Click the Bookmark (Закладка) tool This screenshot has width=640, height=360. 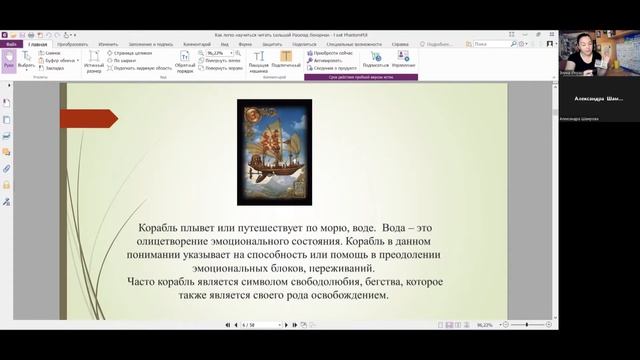[x=51, y=68]
